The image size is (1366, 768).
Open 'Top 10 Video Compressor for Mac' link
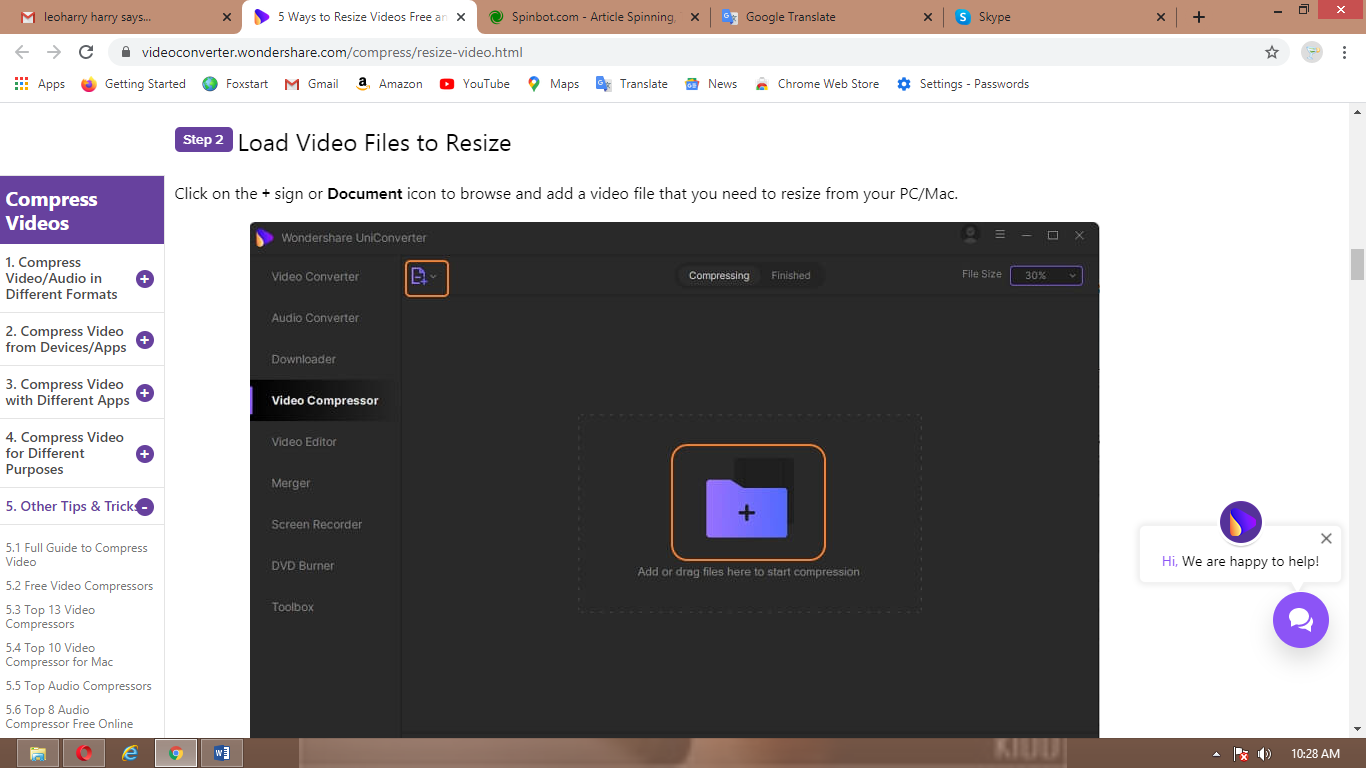pos(59,655)
